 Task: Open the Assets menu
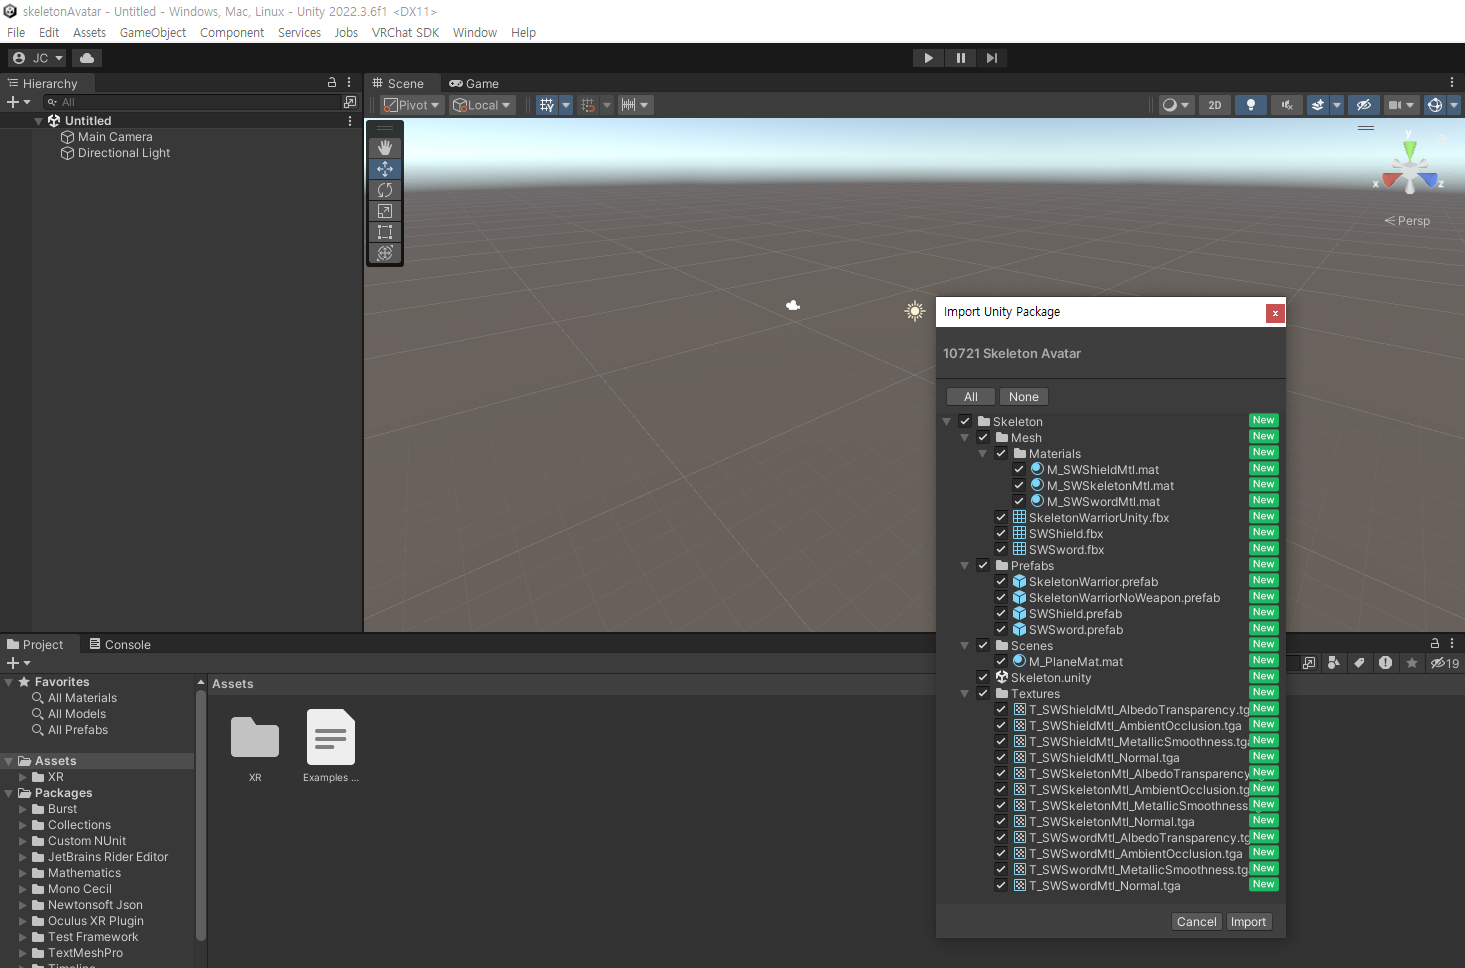[x=89, y=32]
